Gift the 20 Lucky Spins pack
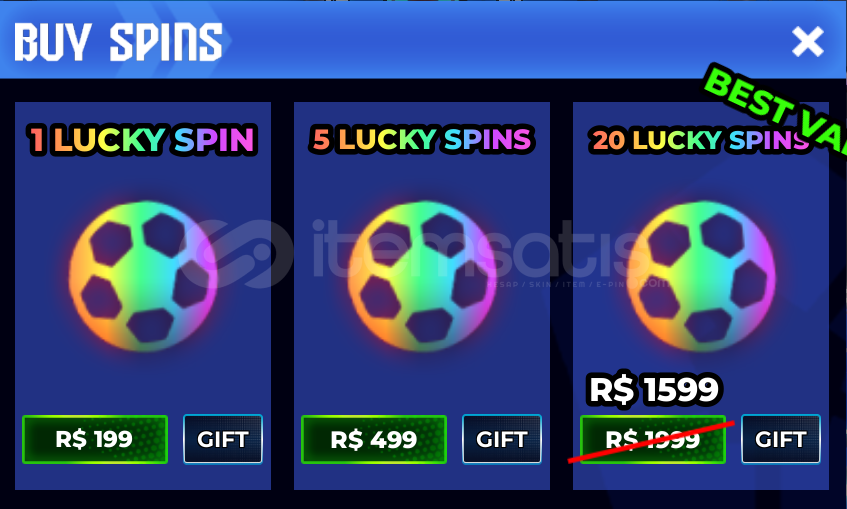The image size is (847, 509). coord(781,439)
